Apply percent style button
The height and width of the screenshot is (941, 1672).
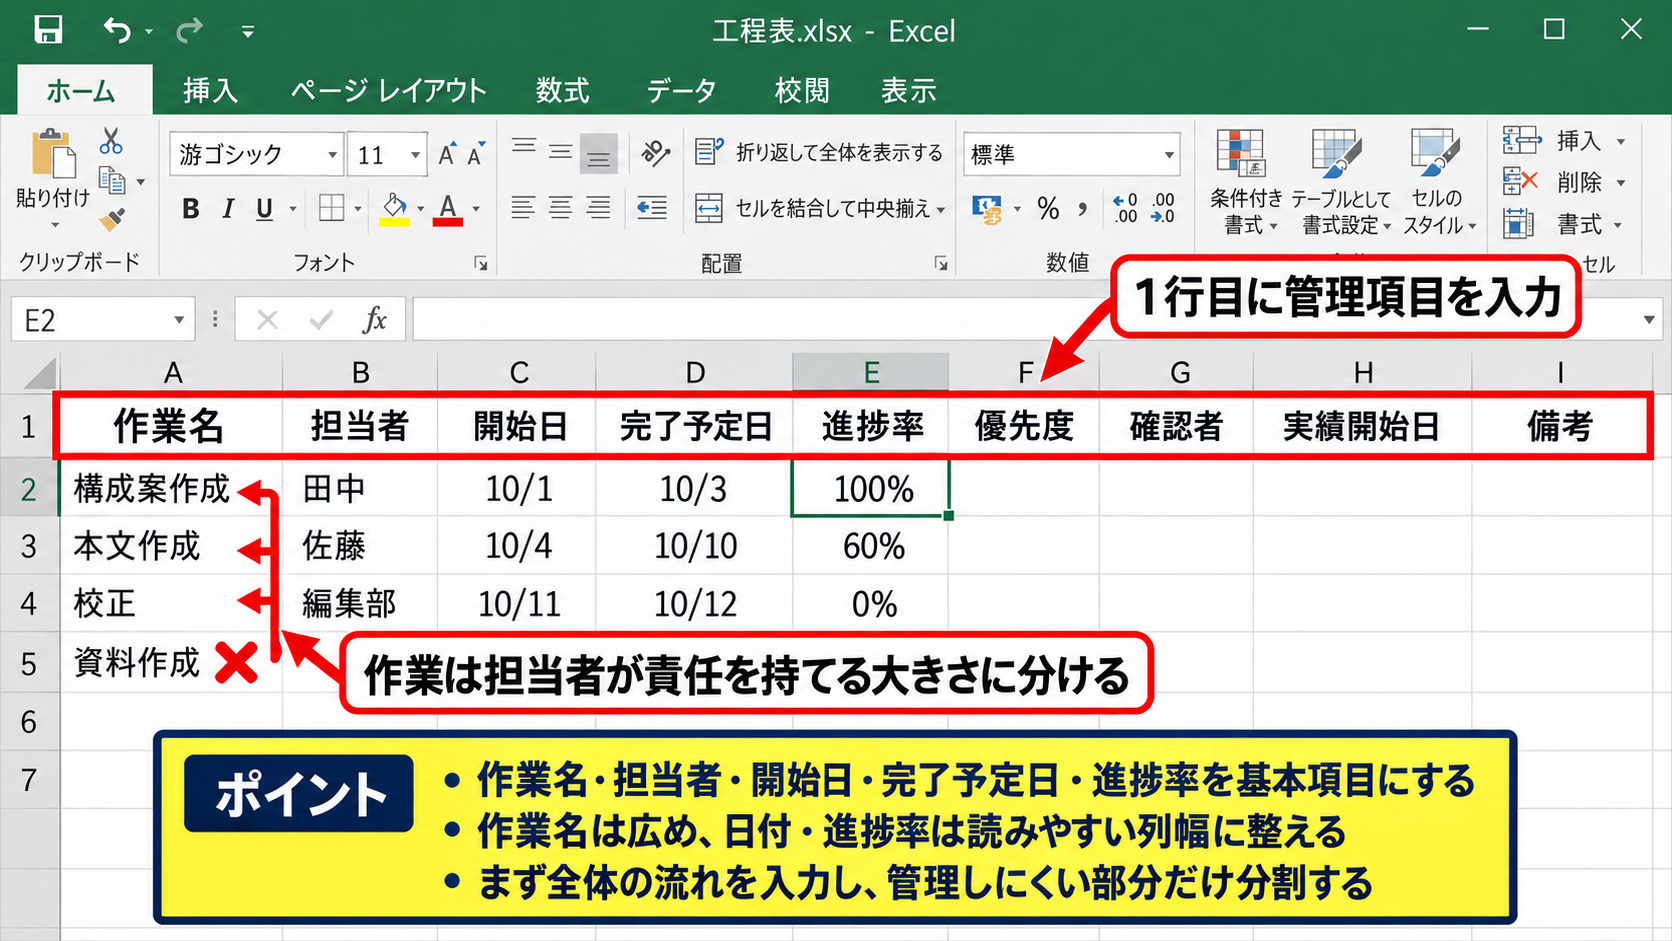coord(1048,209)
